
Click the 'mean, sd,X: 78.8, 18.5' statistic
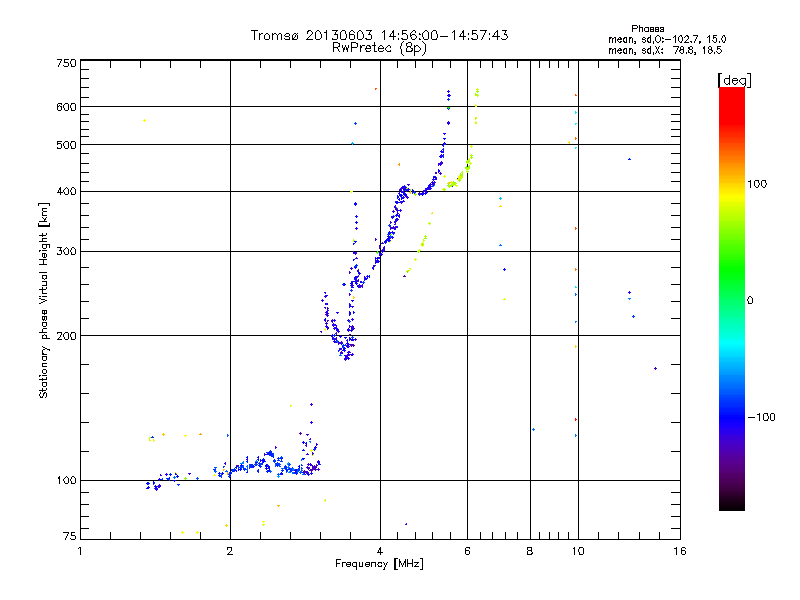coord(665,50)
